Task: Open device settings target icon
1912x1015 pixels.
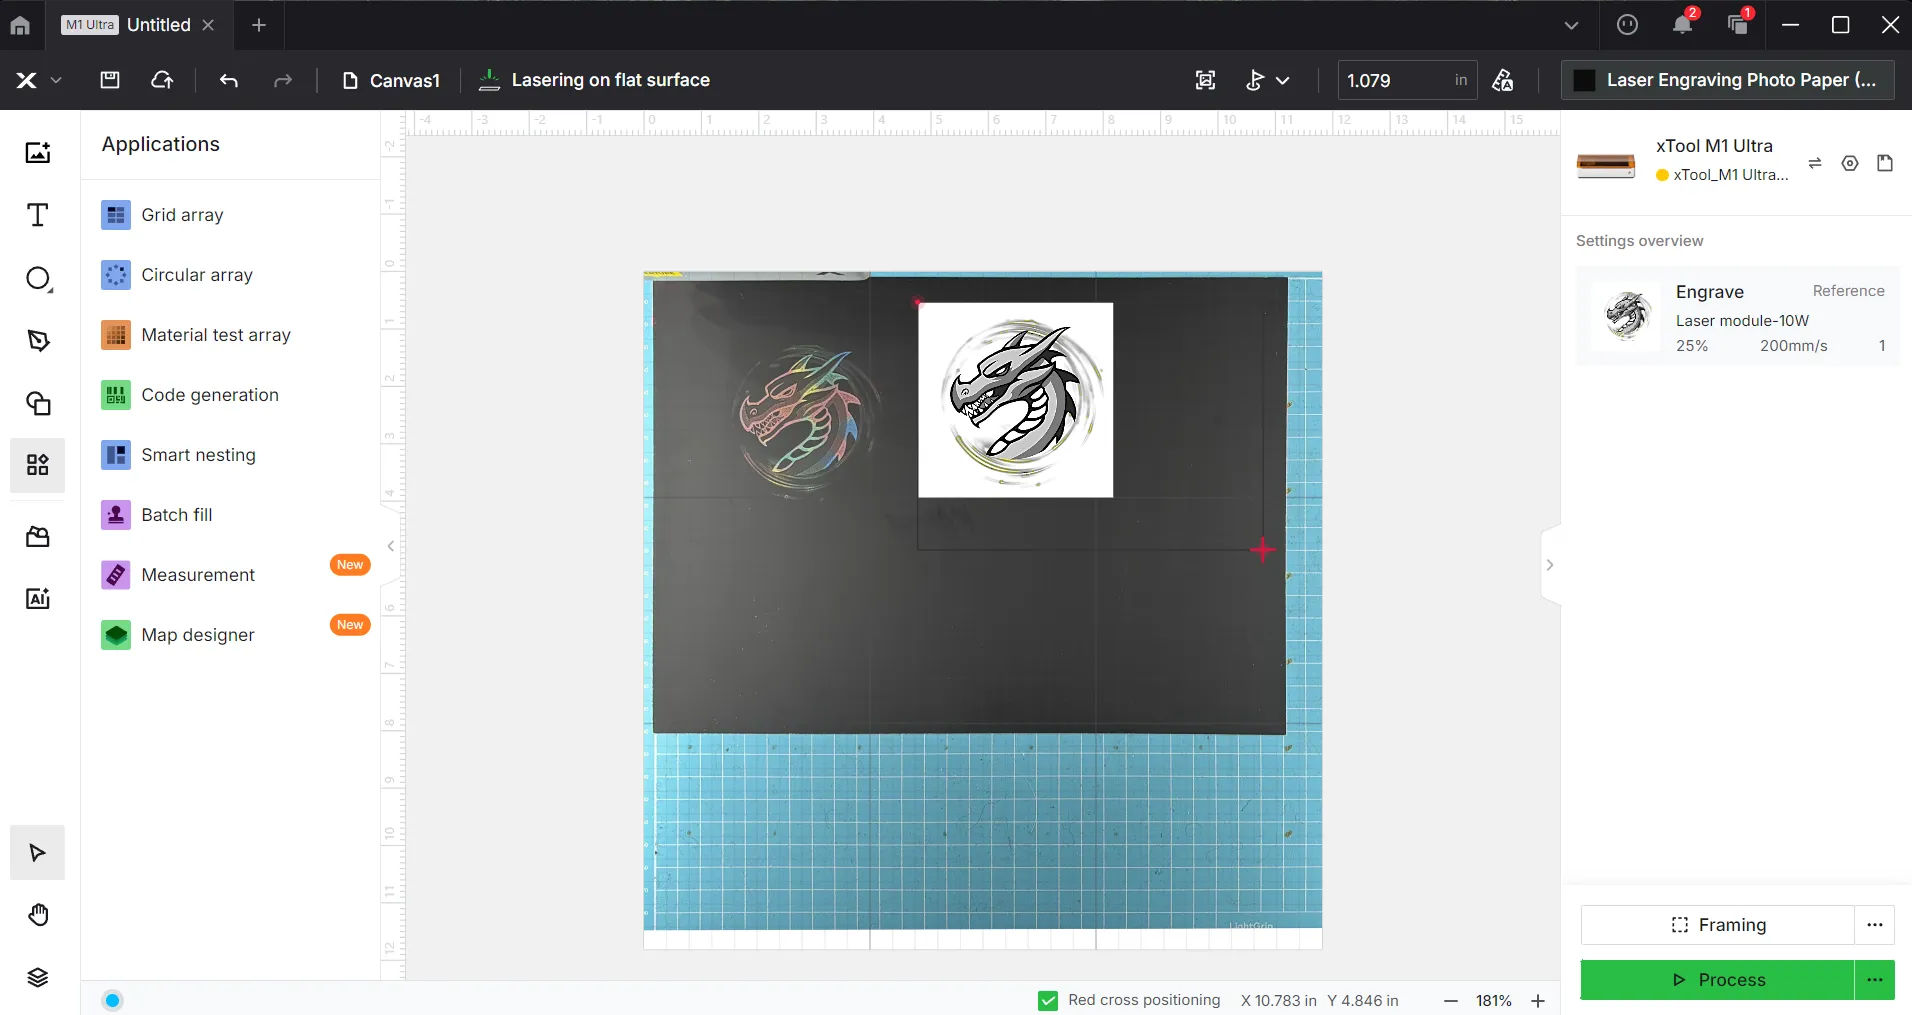Action: [x=1850, y=163]
